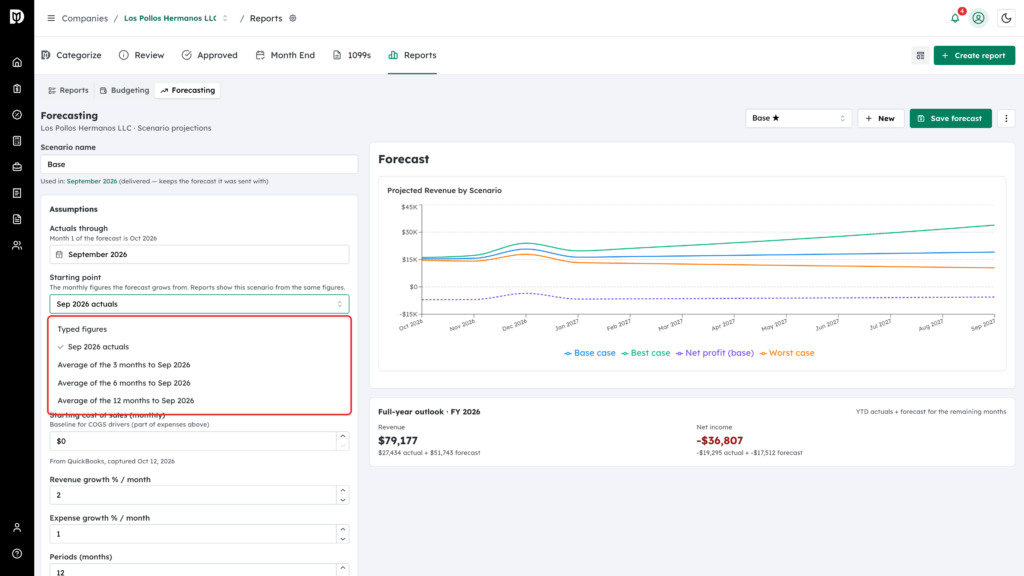Click the Revenue growth % / month field
Viewport: 1024px width, 576px height.
[193, 495]
